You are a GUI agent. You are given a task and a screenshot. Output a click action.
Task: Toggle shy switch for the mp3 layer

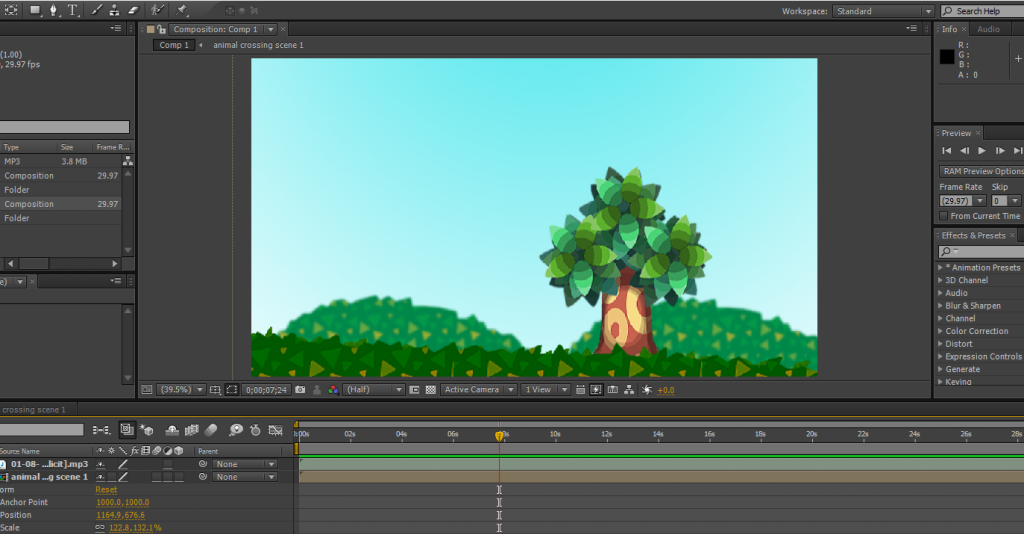[100, 464]
